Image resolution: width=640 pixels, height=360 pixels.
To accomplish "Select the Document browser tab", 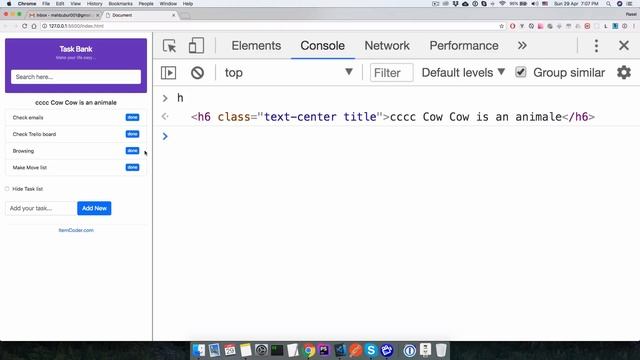I will [139, 15].
